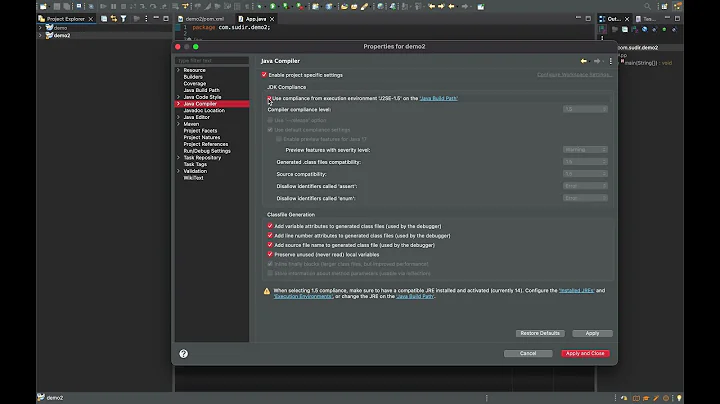Toggle Enable preview features for Java 17
The width and height of the screenshot is (720, 404).
[279, 139]
